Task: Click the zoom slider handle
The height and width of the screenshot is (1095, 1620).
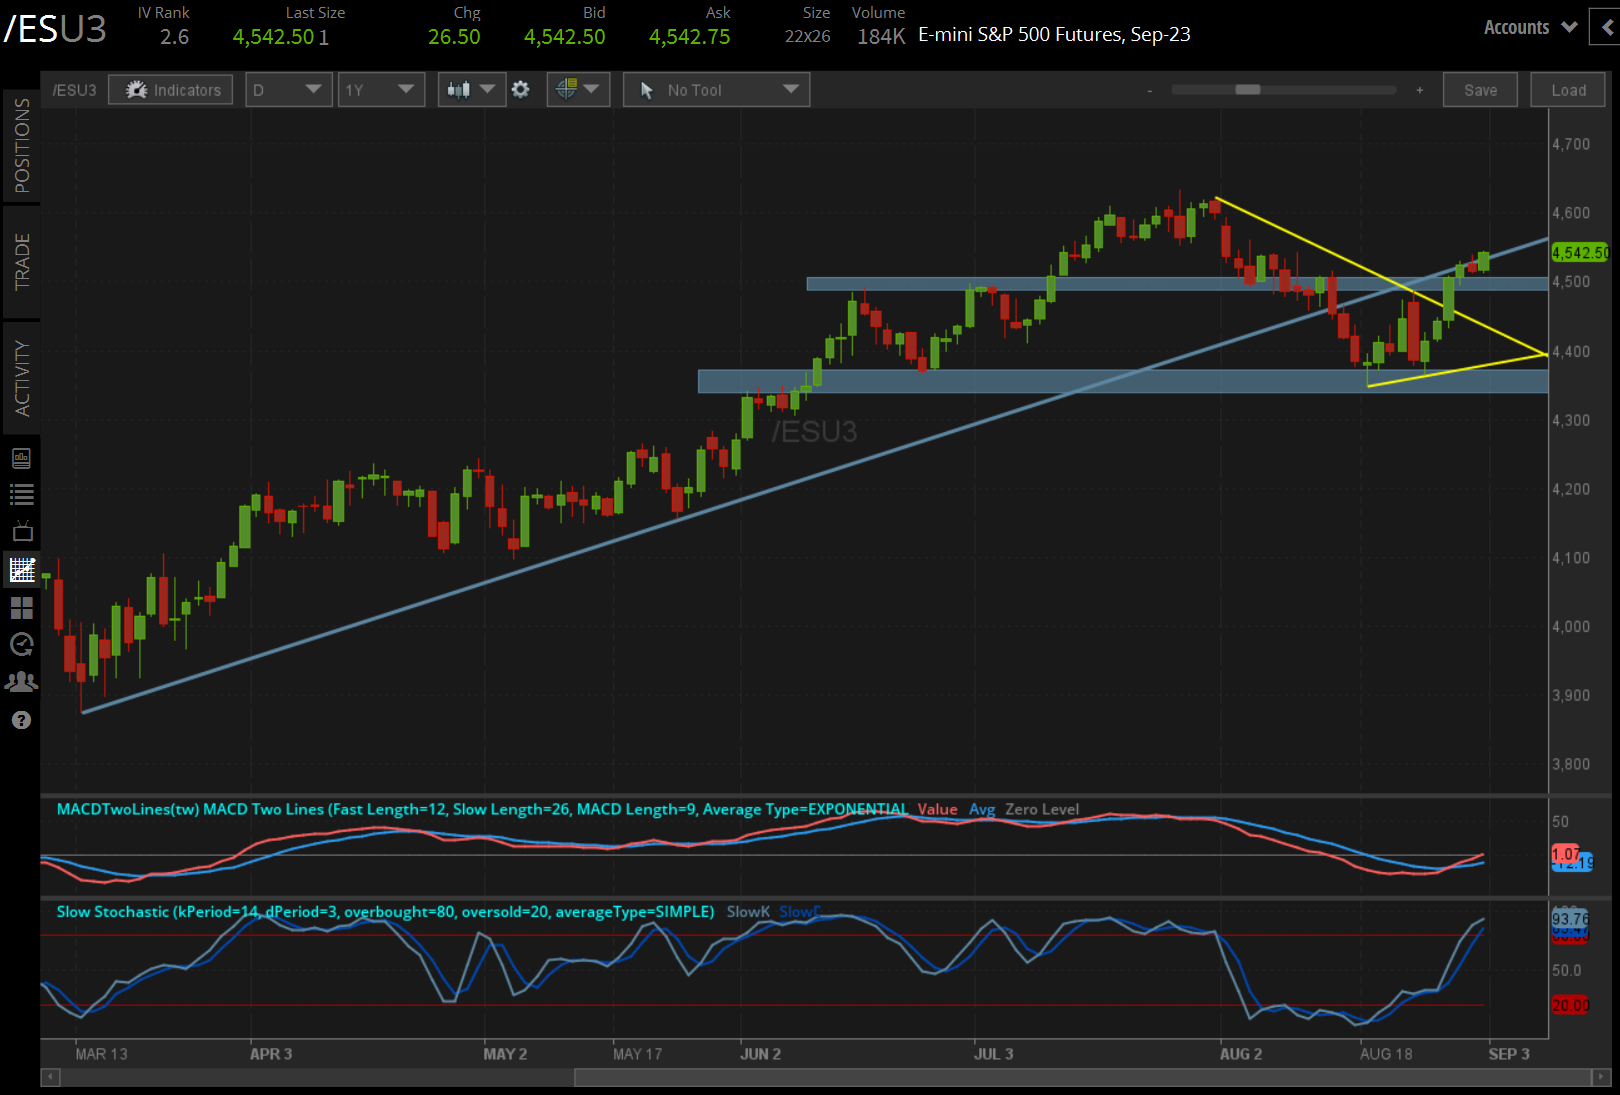Action: [1248, 90]
